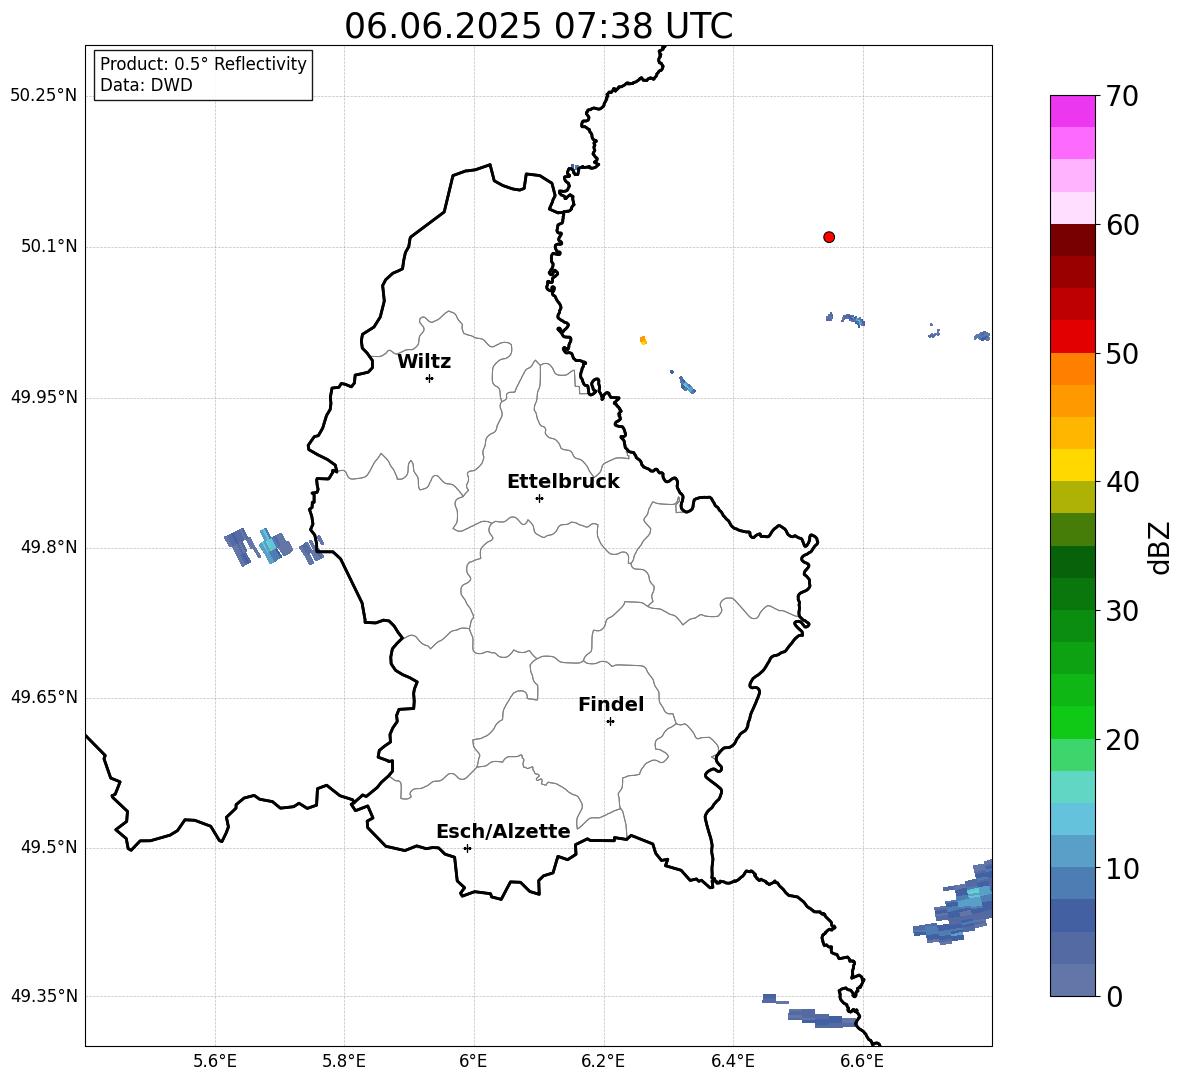The image size is (1184, 1081).
Task: Click the 6.4°E longitude label
Action: point(732,1061)
